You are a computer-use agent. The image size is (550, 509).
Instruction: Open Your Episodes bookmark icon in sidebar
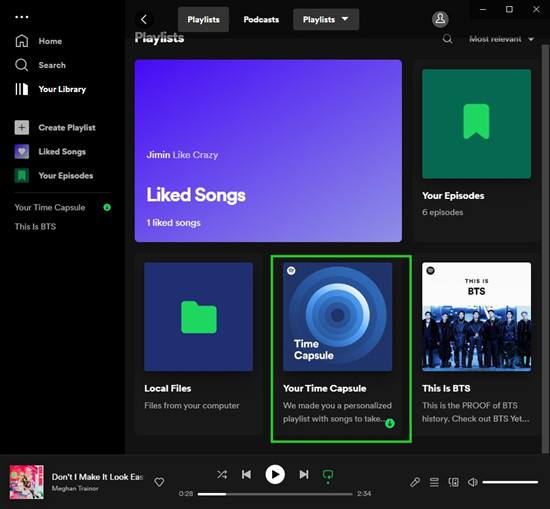pyautogui.click(x=22, y=175)
